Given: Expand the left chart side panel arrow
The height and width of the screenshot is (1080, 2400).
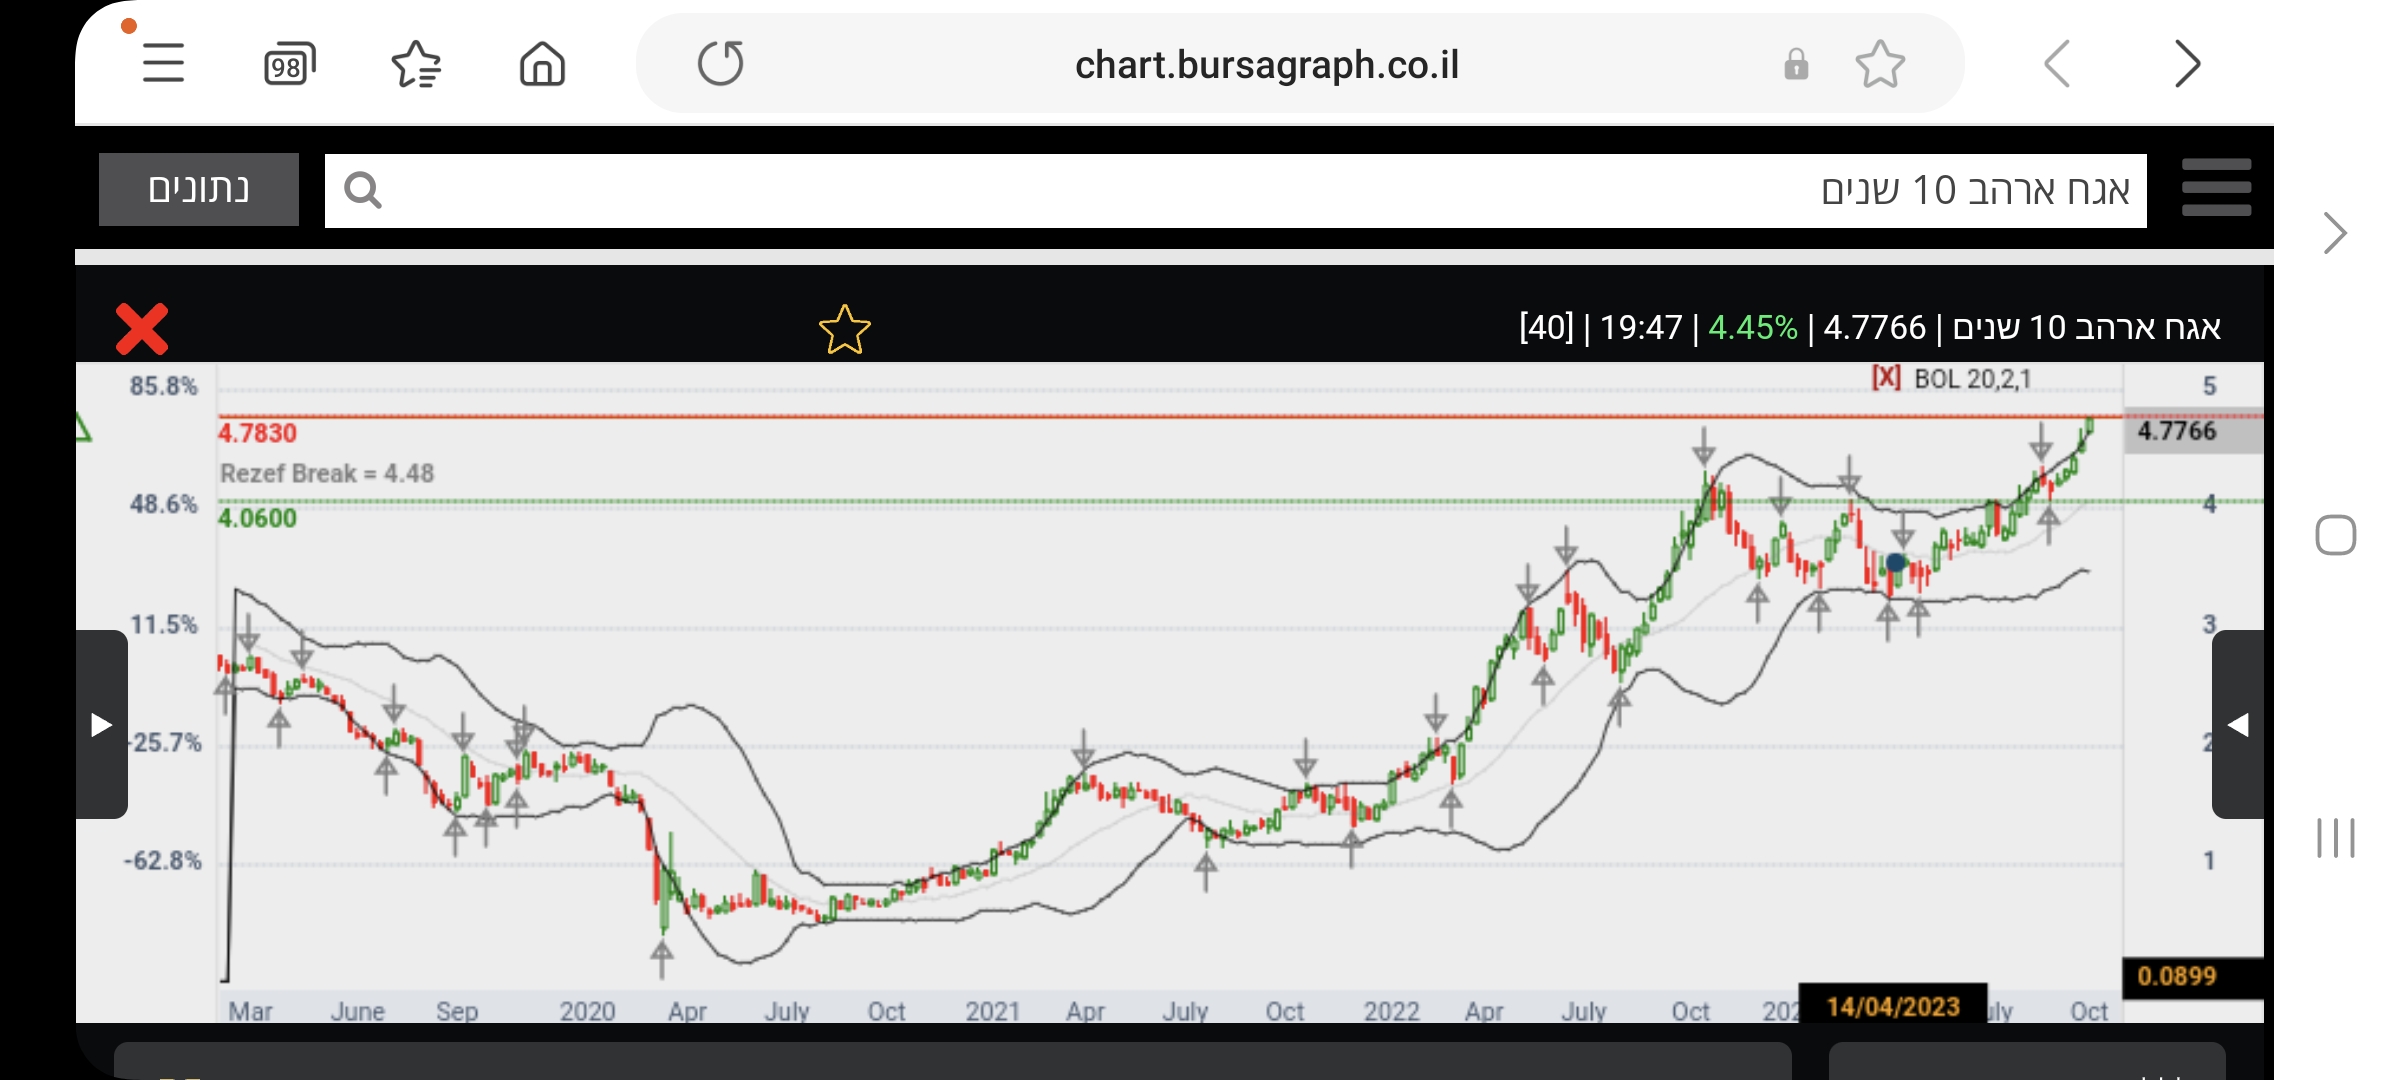Looking at the screenshot, I should point(101,724).
